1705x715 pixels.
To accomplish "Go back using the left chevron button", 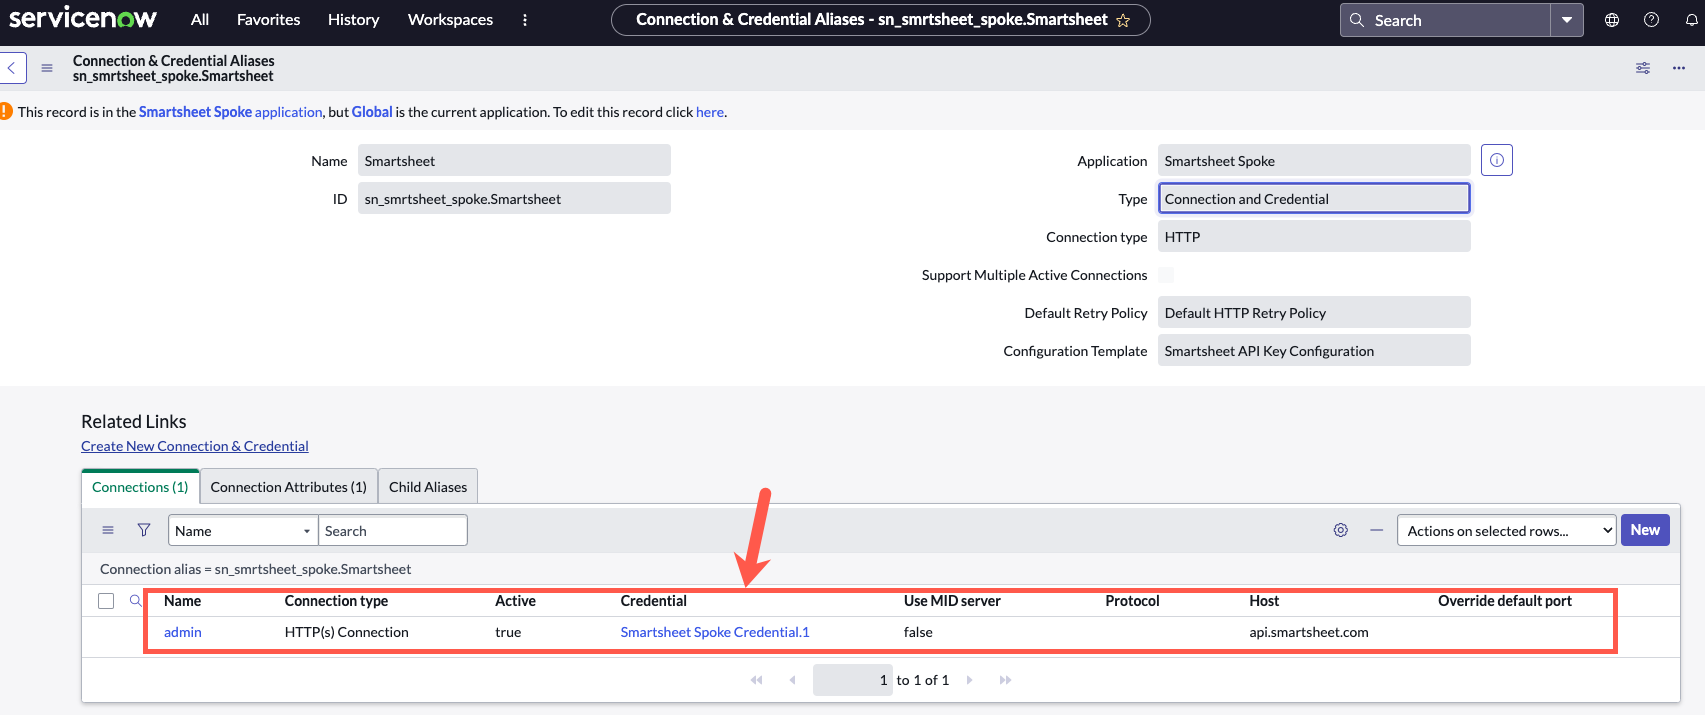I will pyautogui.click(x=12, y=68).
